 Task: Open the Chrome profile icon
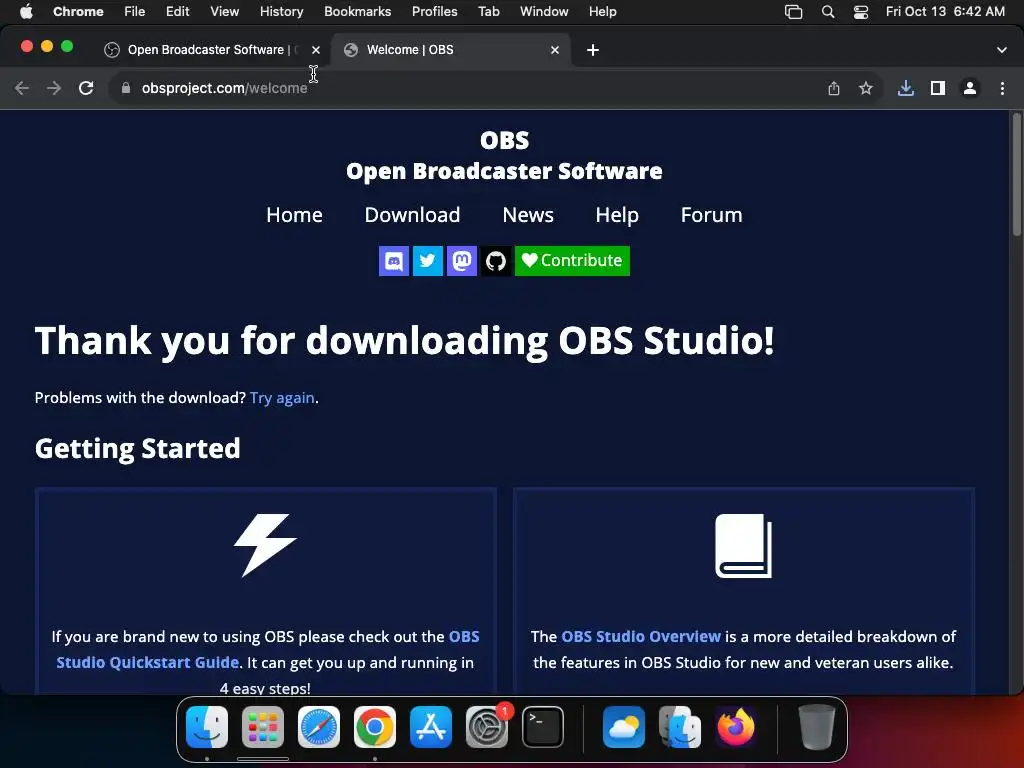point(970,88)
